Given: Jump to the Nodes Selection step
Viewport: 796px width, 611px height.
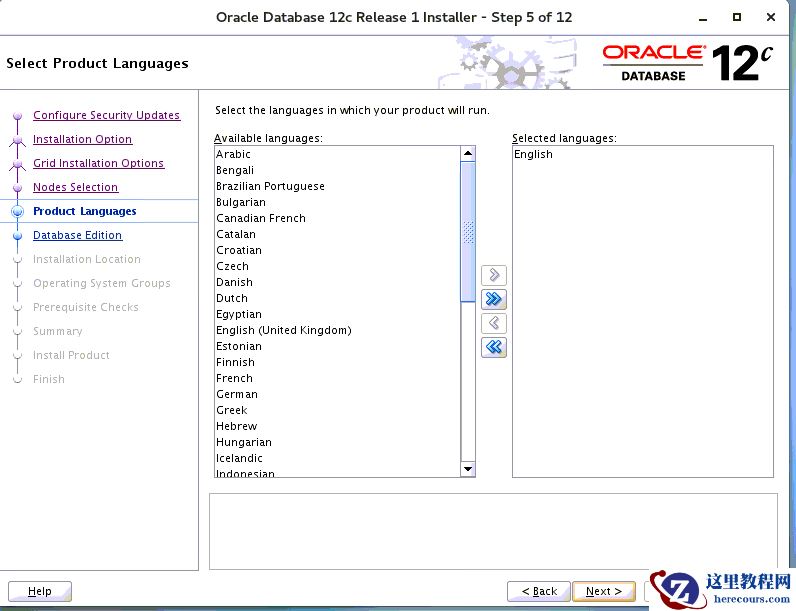Looking at the screenshot, I should coord(76,187).
